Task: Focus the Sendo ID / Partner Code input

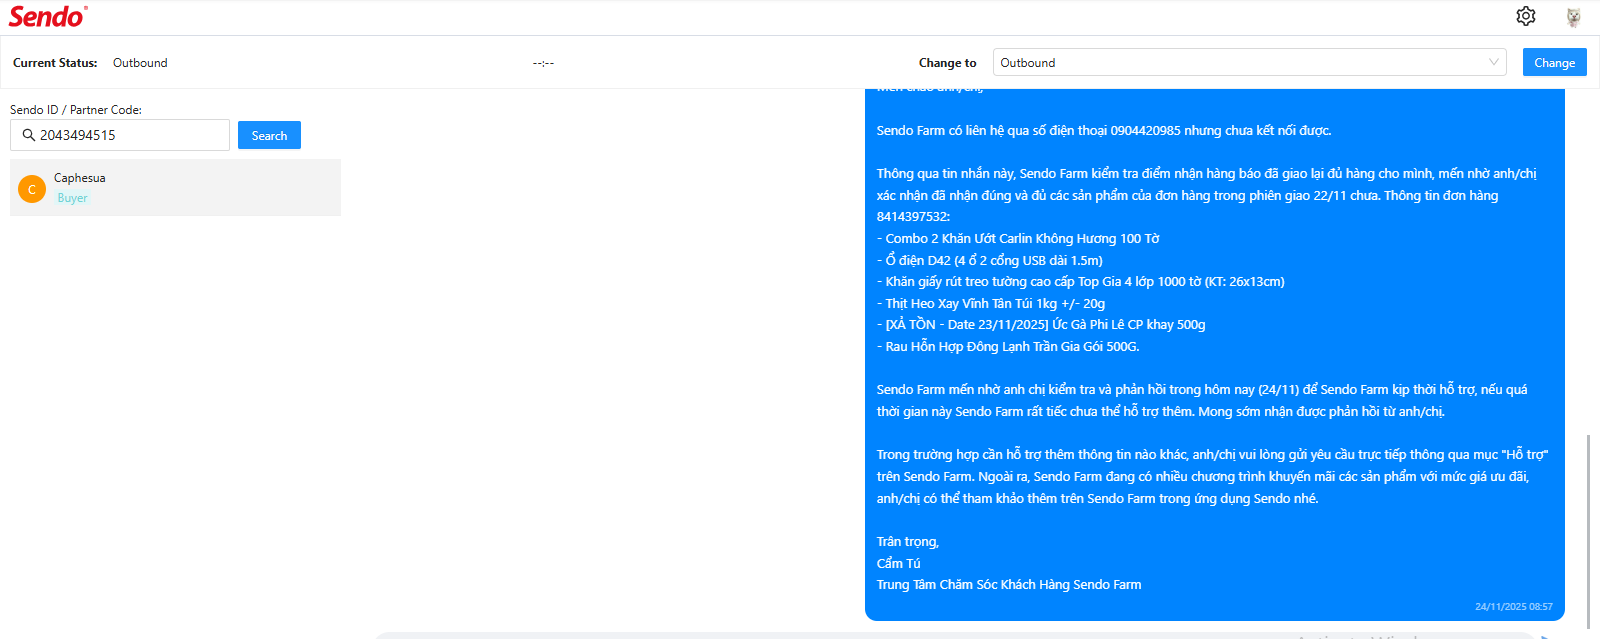Action: (120, 135)
